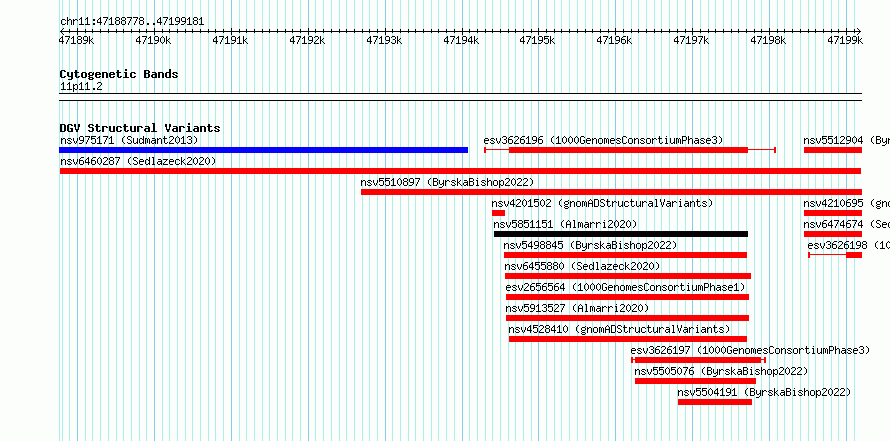Open the nsv5913527 (Almarri2020) label
The height and width of the screenshot is (441, 890).
[x=577, y=308]
